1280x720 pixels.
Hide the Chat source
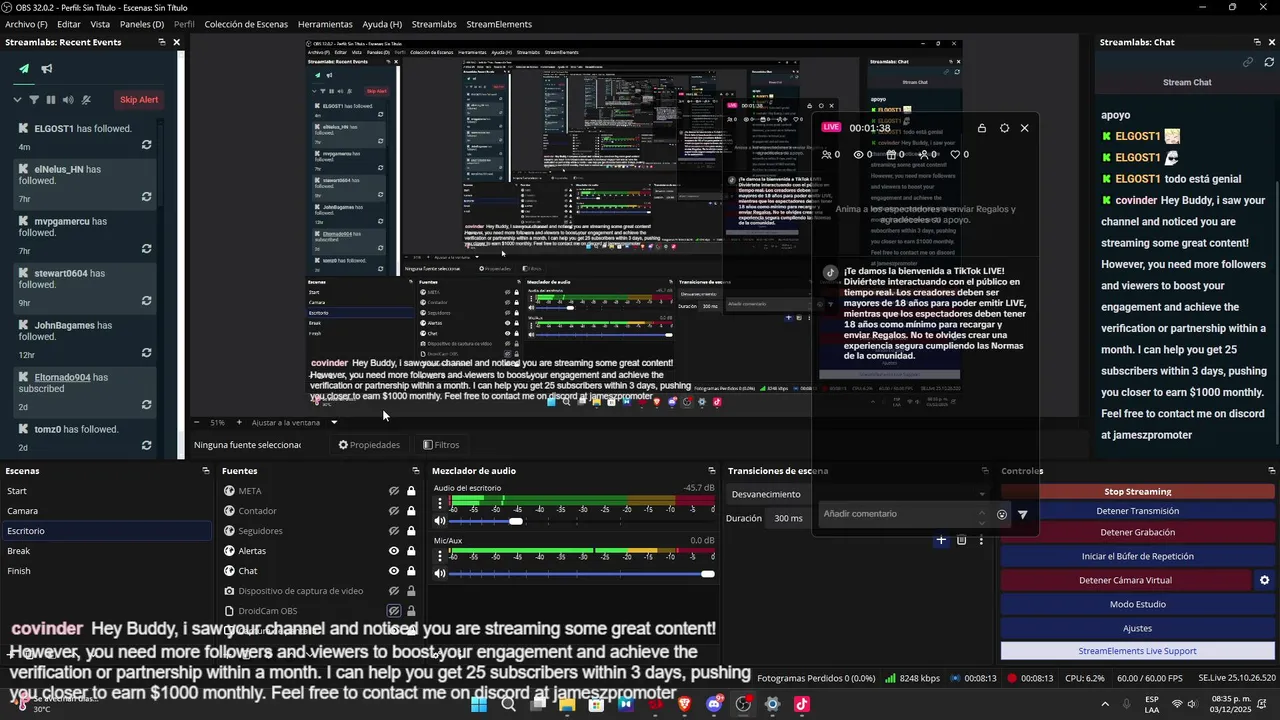click(x=394, y=571)
